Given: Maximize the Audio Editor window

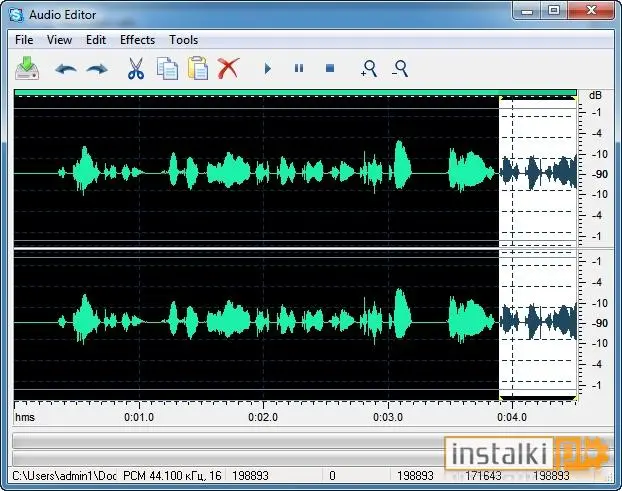Looking at the screenshot, I should [x=554, y=11].
